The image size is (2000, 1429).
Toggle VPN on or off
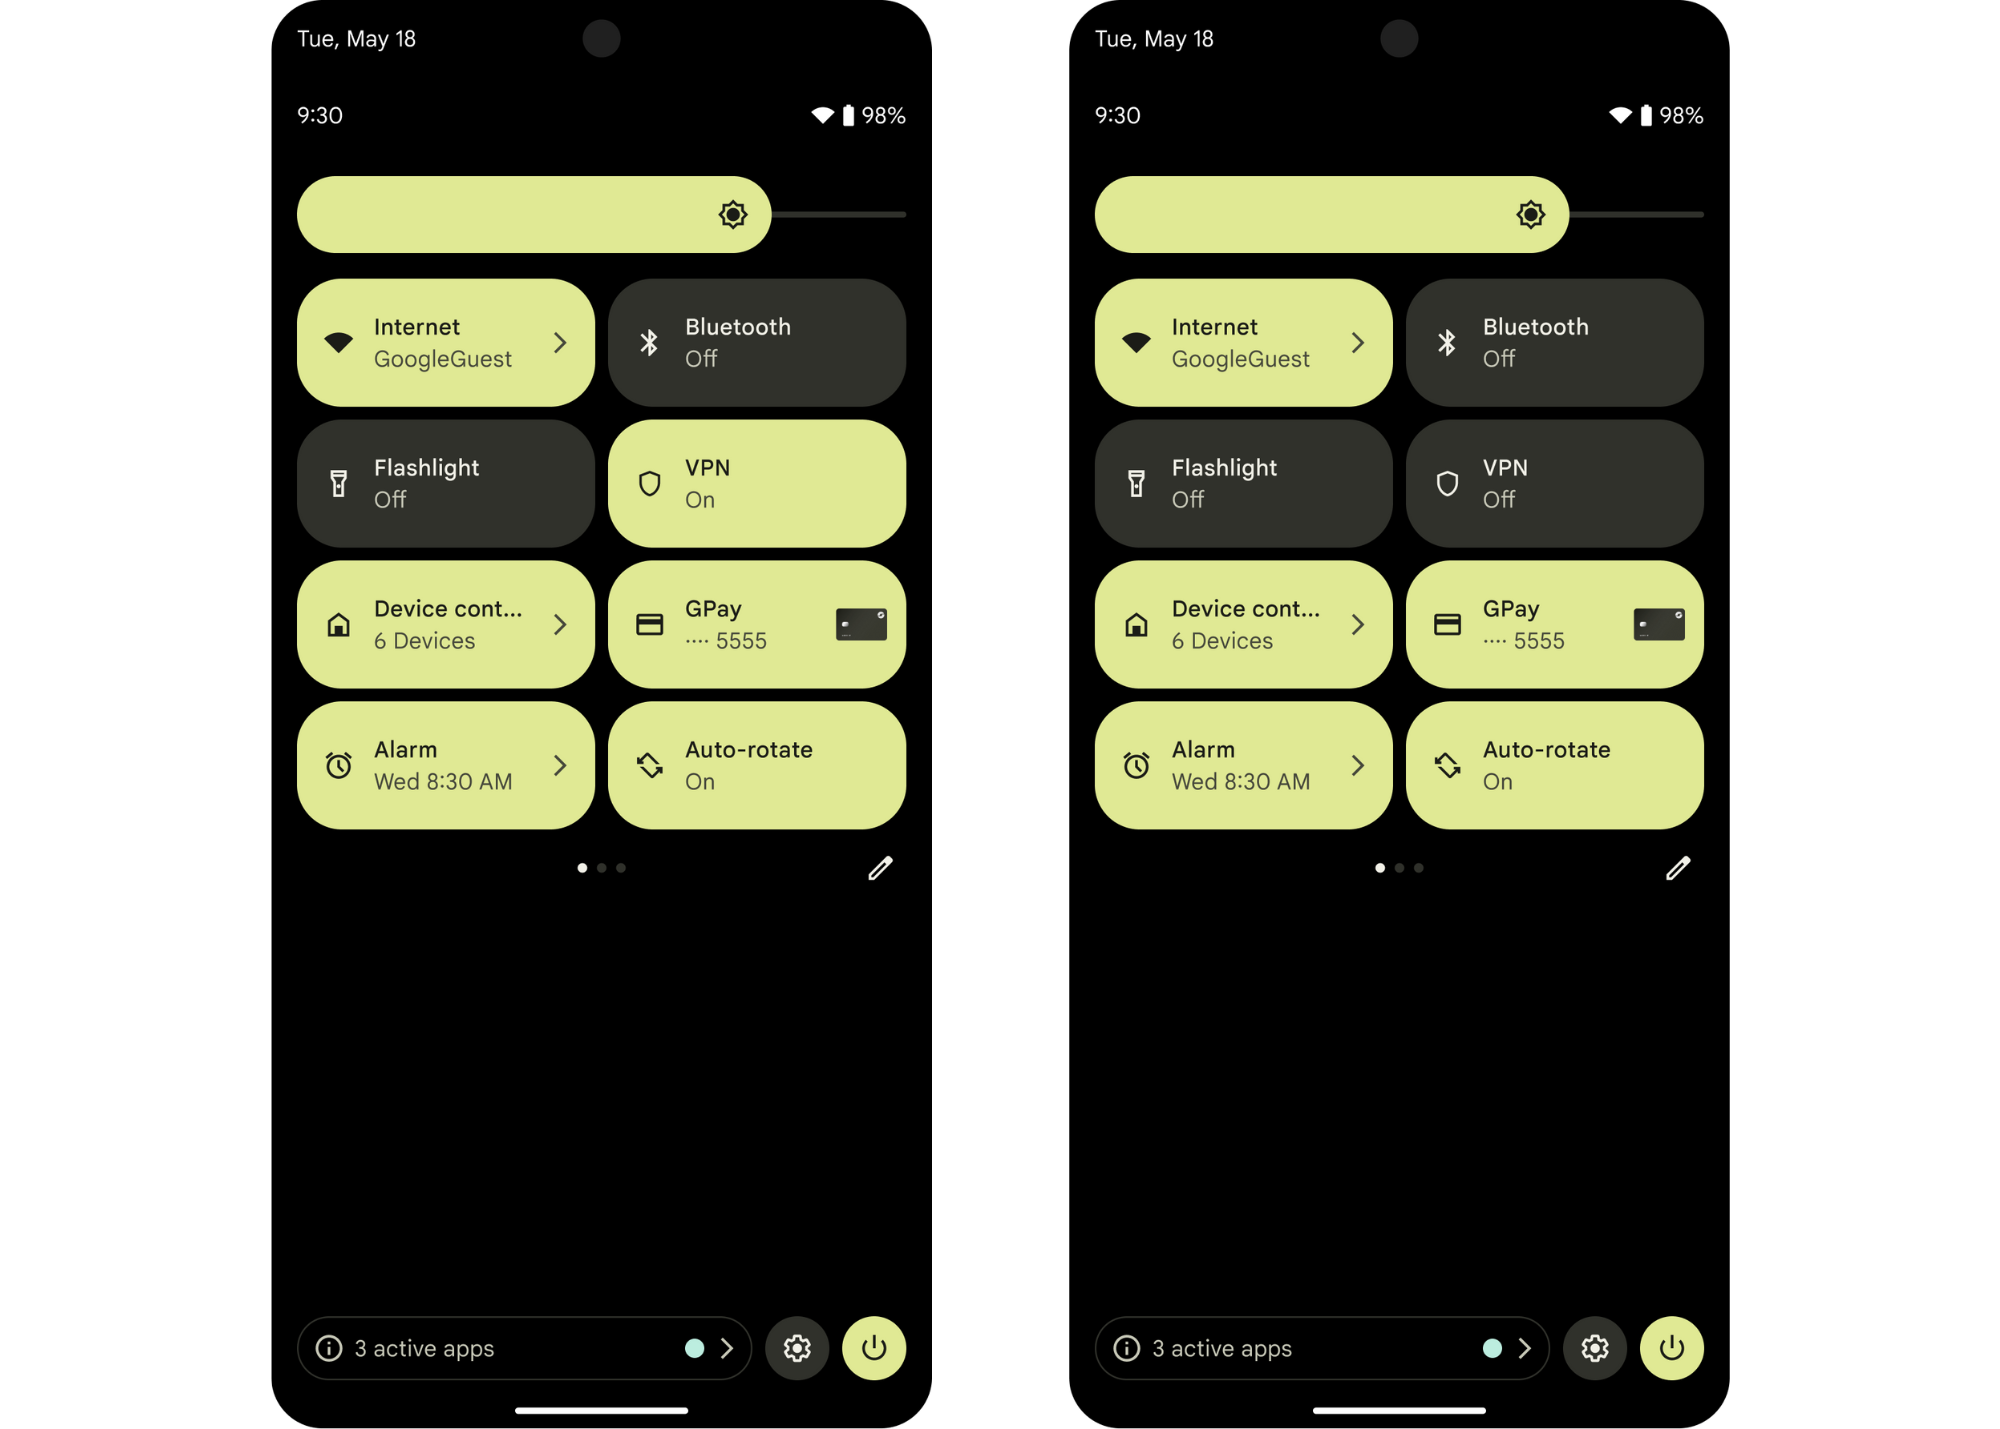[x=758, y=484]
